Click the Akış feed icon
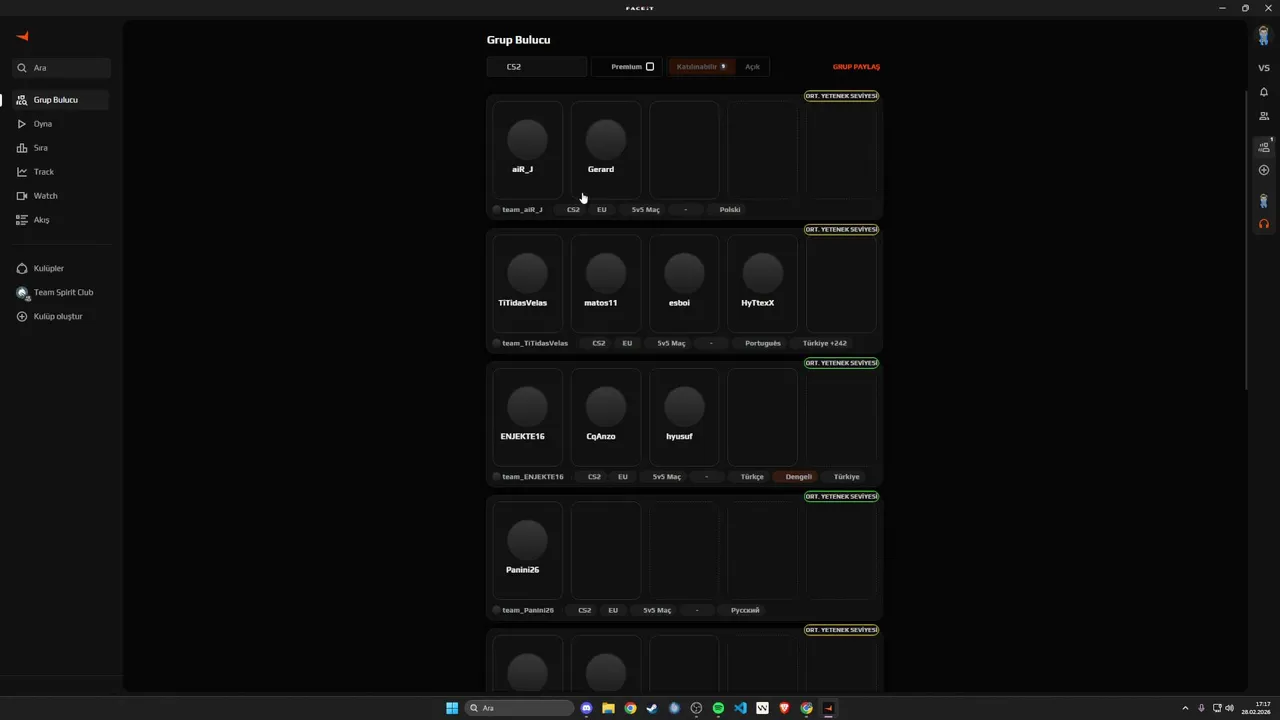Image resolution: width=1280 pixels, height=720 pixels. pyautogui.click(x=21, y=220)
